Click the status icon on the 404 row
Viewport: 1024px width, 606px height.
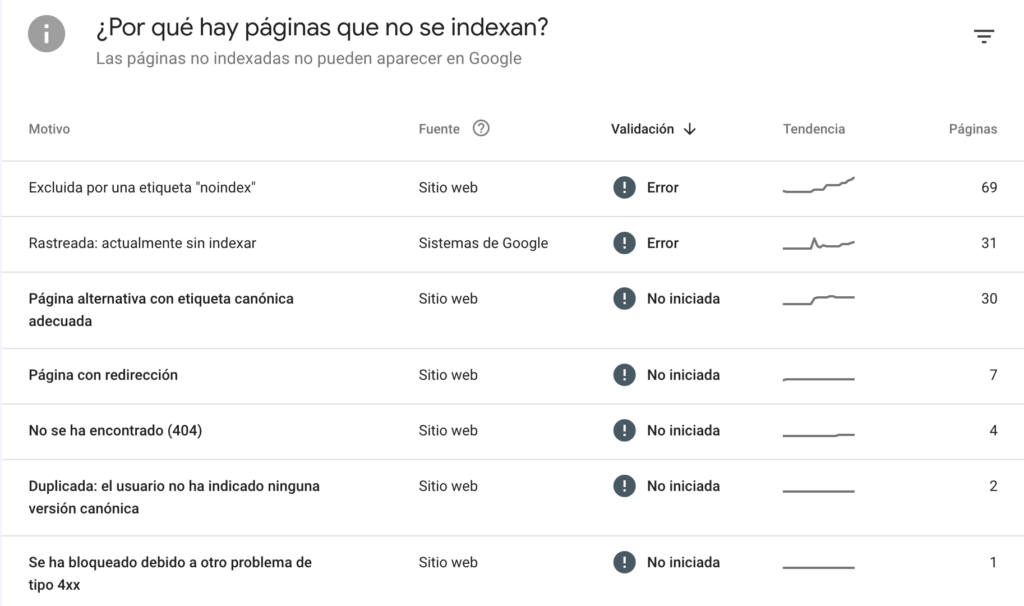point(625,430)
